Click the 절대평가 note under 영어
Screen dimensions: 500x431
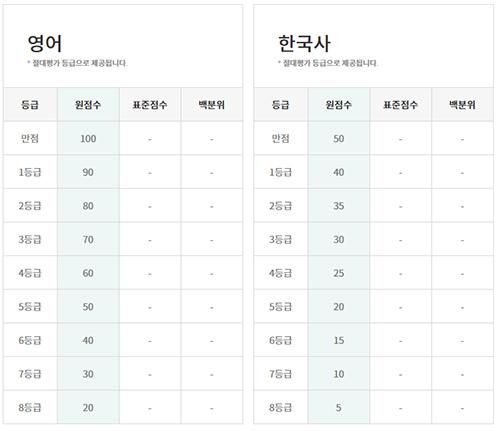click(x=77, y=63)
